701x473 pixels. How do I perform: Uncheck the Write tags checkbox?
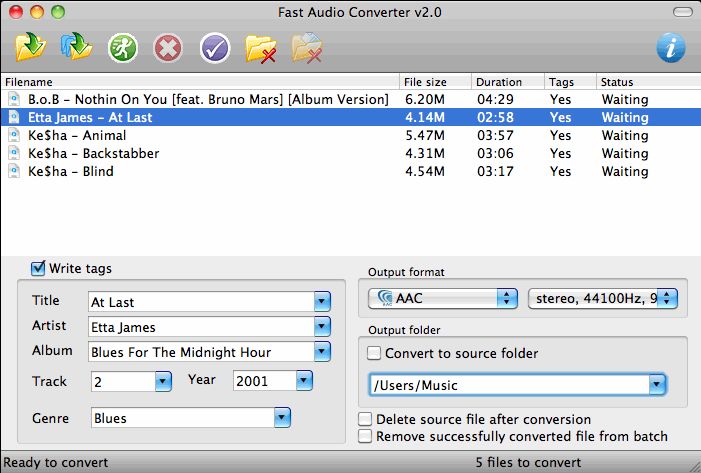[38, 268]
